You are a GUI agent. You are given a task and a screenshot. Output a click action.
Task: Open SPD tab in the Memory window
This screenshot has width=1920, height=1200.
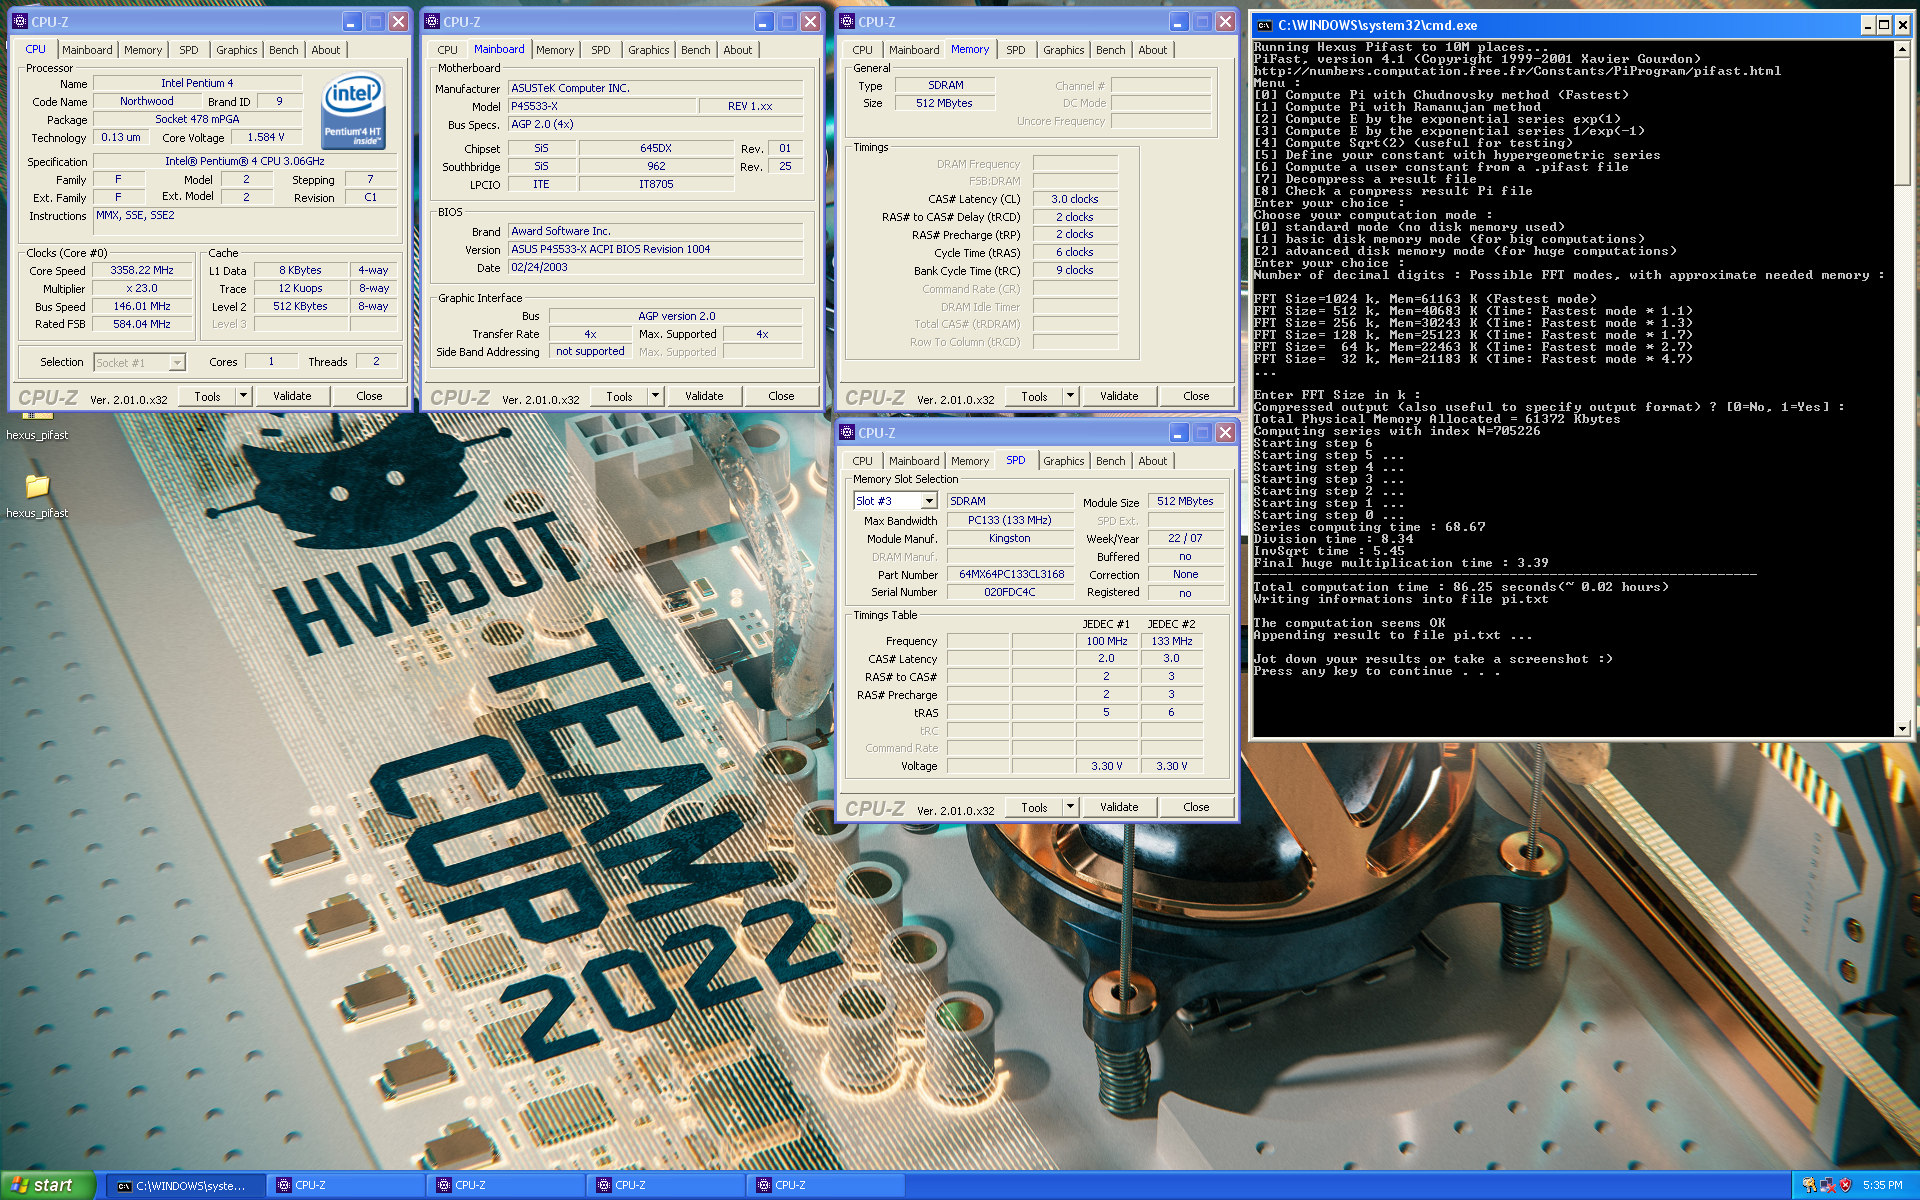coord(1015,50)
